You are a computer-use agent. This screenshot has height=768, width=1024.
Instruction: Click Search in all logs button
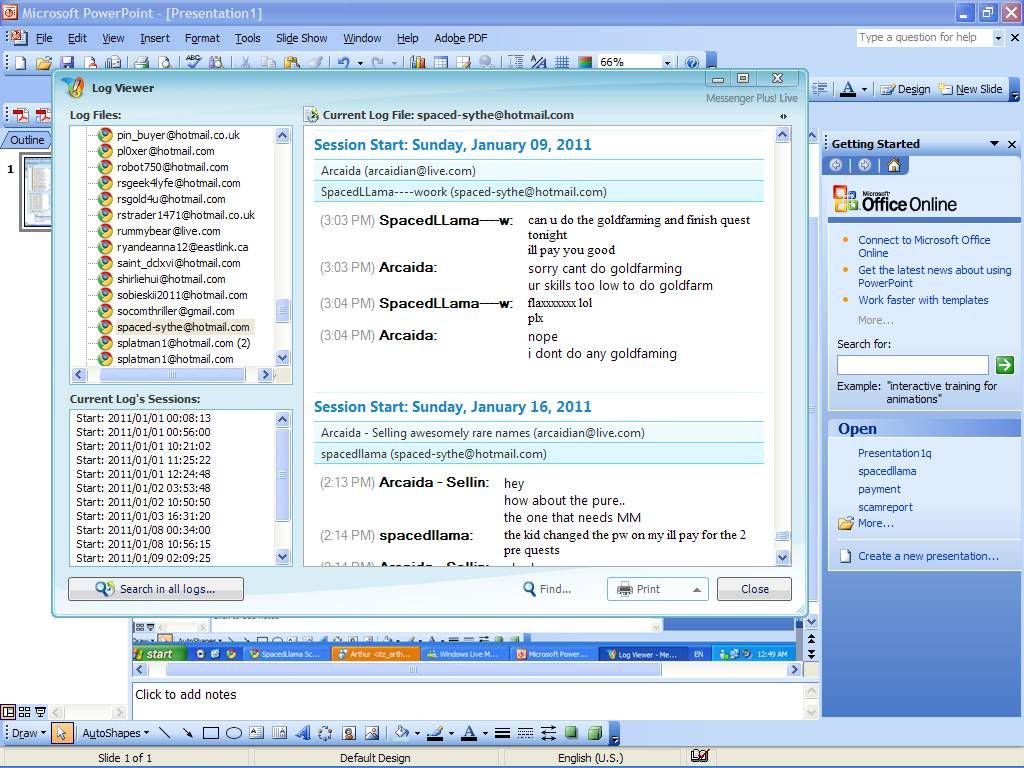(x=156, y=588)
